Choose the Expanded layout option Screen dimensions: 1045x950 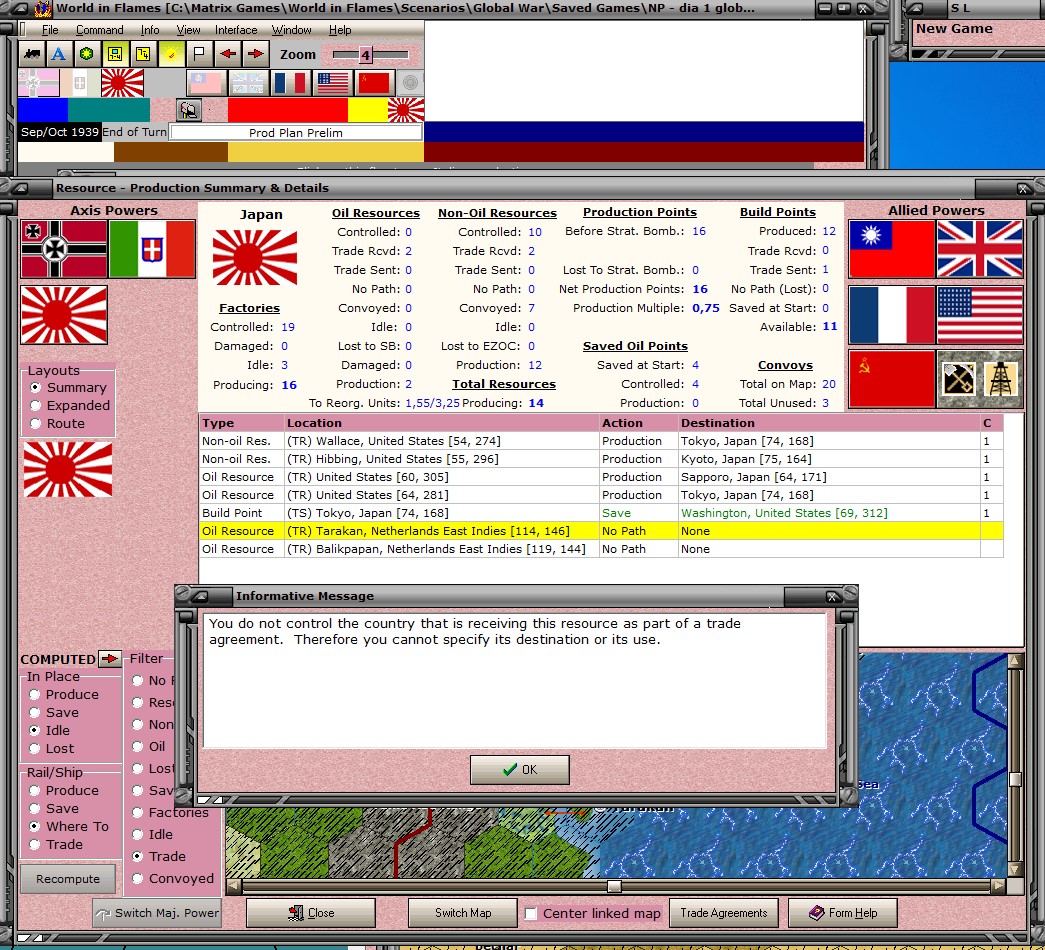tap(70, 405)
